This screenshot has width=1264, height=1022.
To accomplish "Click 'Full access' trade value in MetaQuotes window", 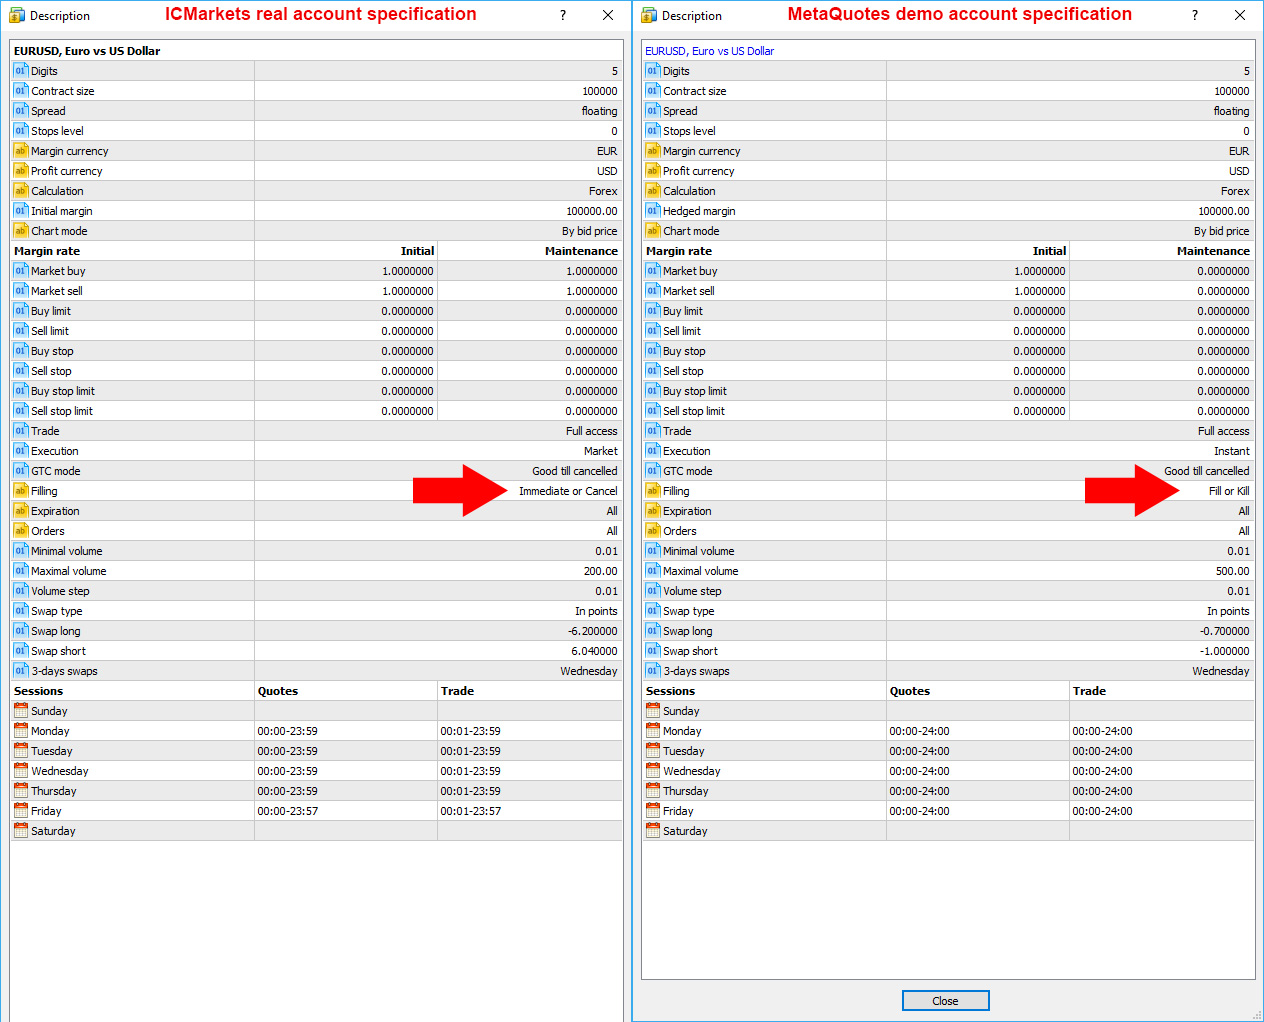I will click(1224, 431).
